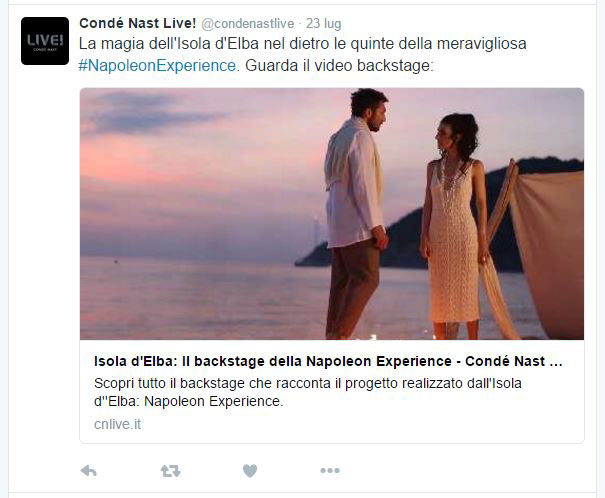Follow the #NapoleonExperience hashtag
The width and height of the screenshot is (605, 498).
[157, 66]
